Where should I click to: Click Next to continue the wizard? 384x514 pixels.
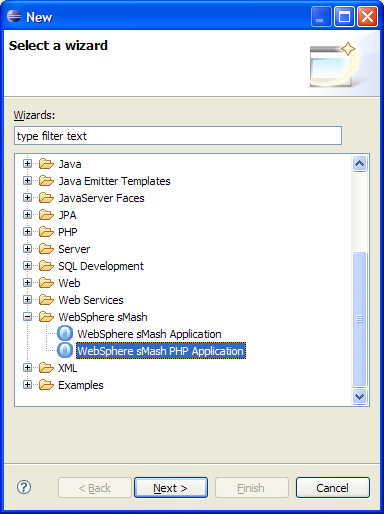[x=171, y=488]
